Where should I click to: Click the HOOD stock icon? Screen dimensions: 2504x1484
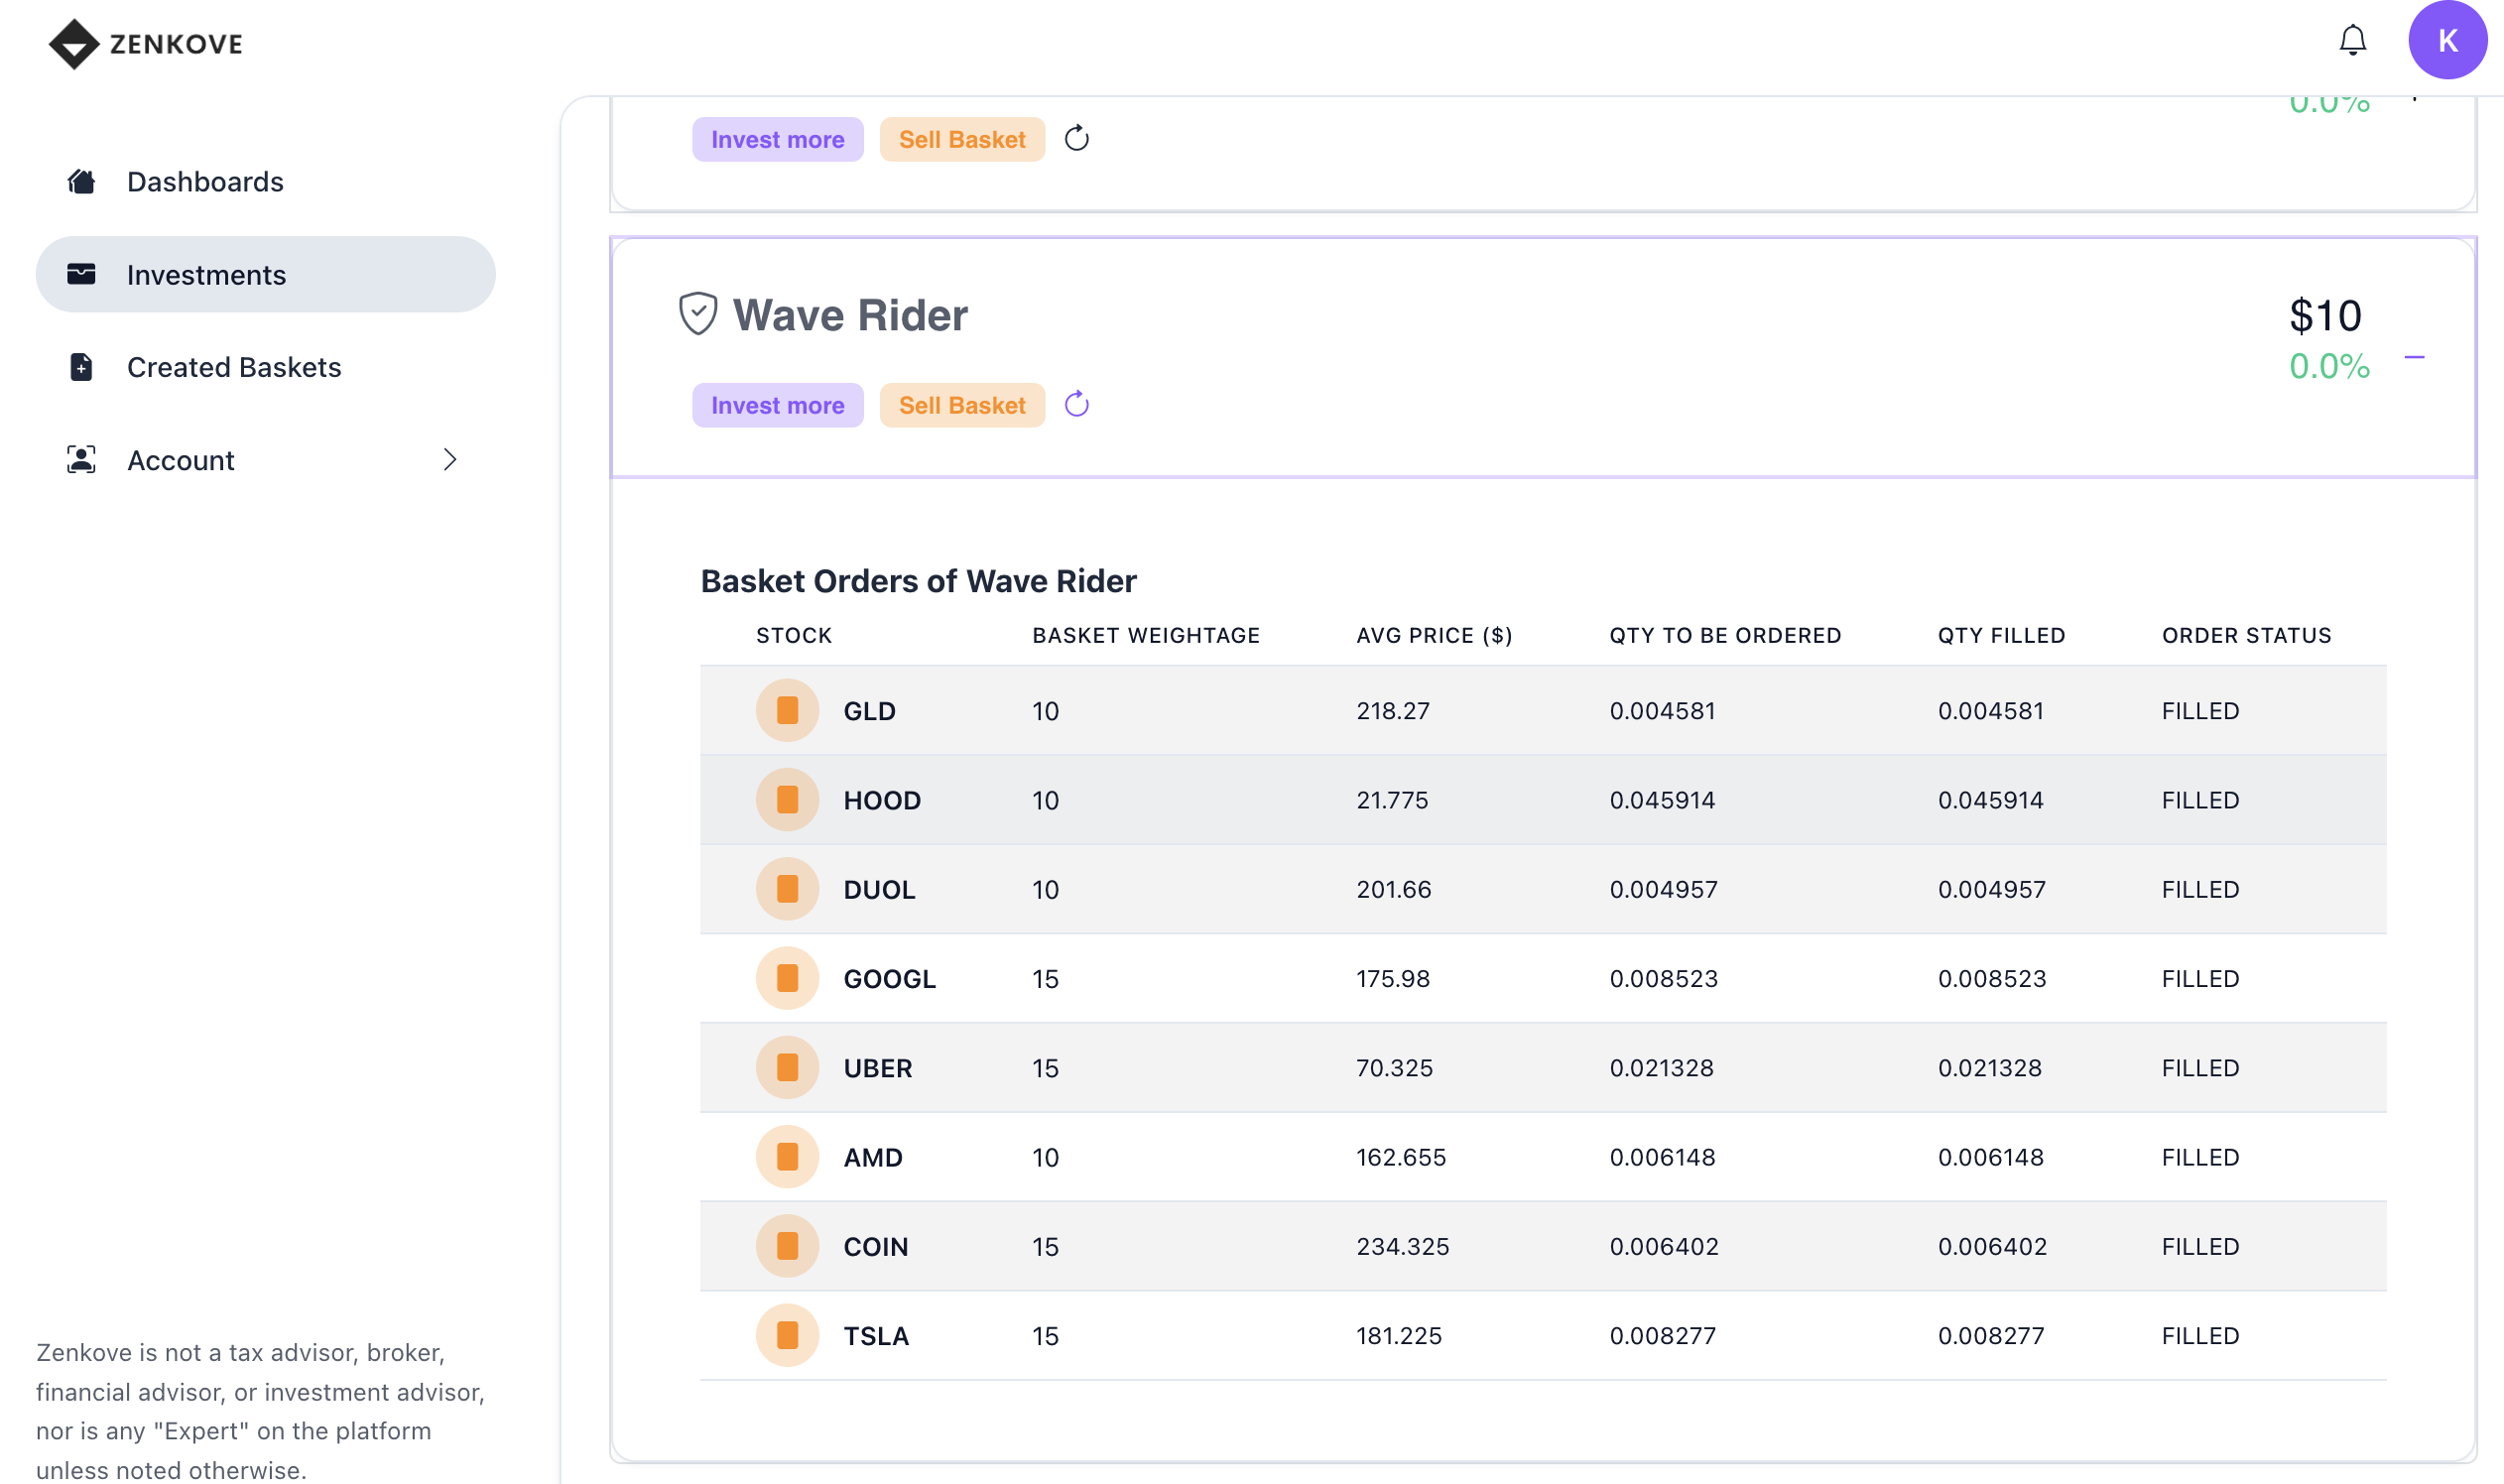(x=787, y=800)
